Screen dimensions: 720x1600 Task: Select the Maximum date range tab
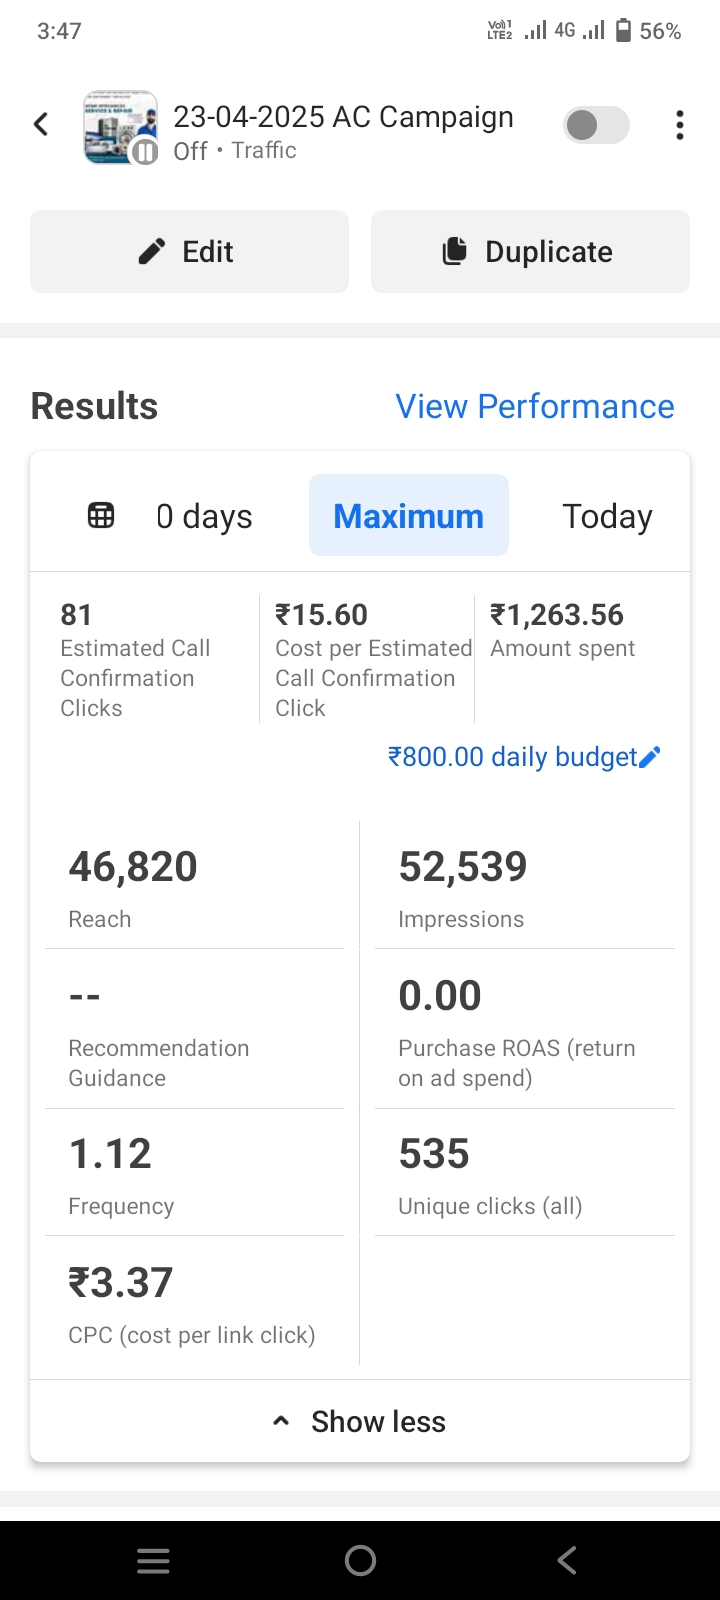[x=408, y=516]
